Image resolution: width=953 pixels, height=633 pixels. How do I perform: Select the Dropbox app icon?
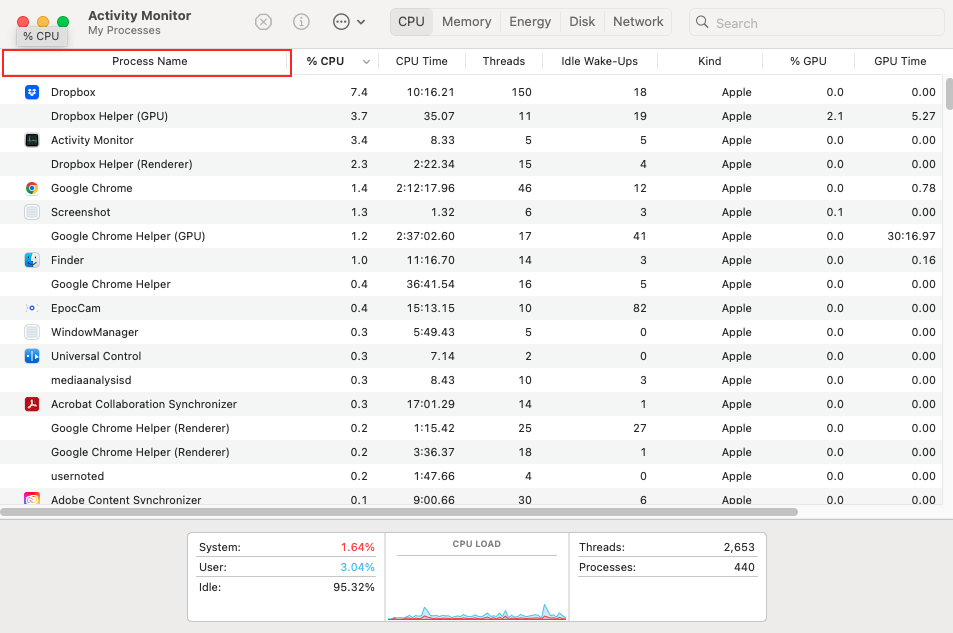(32, 92)
